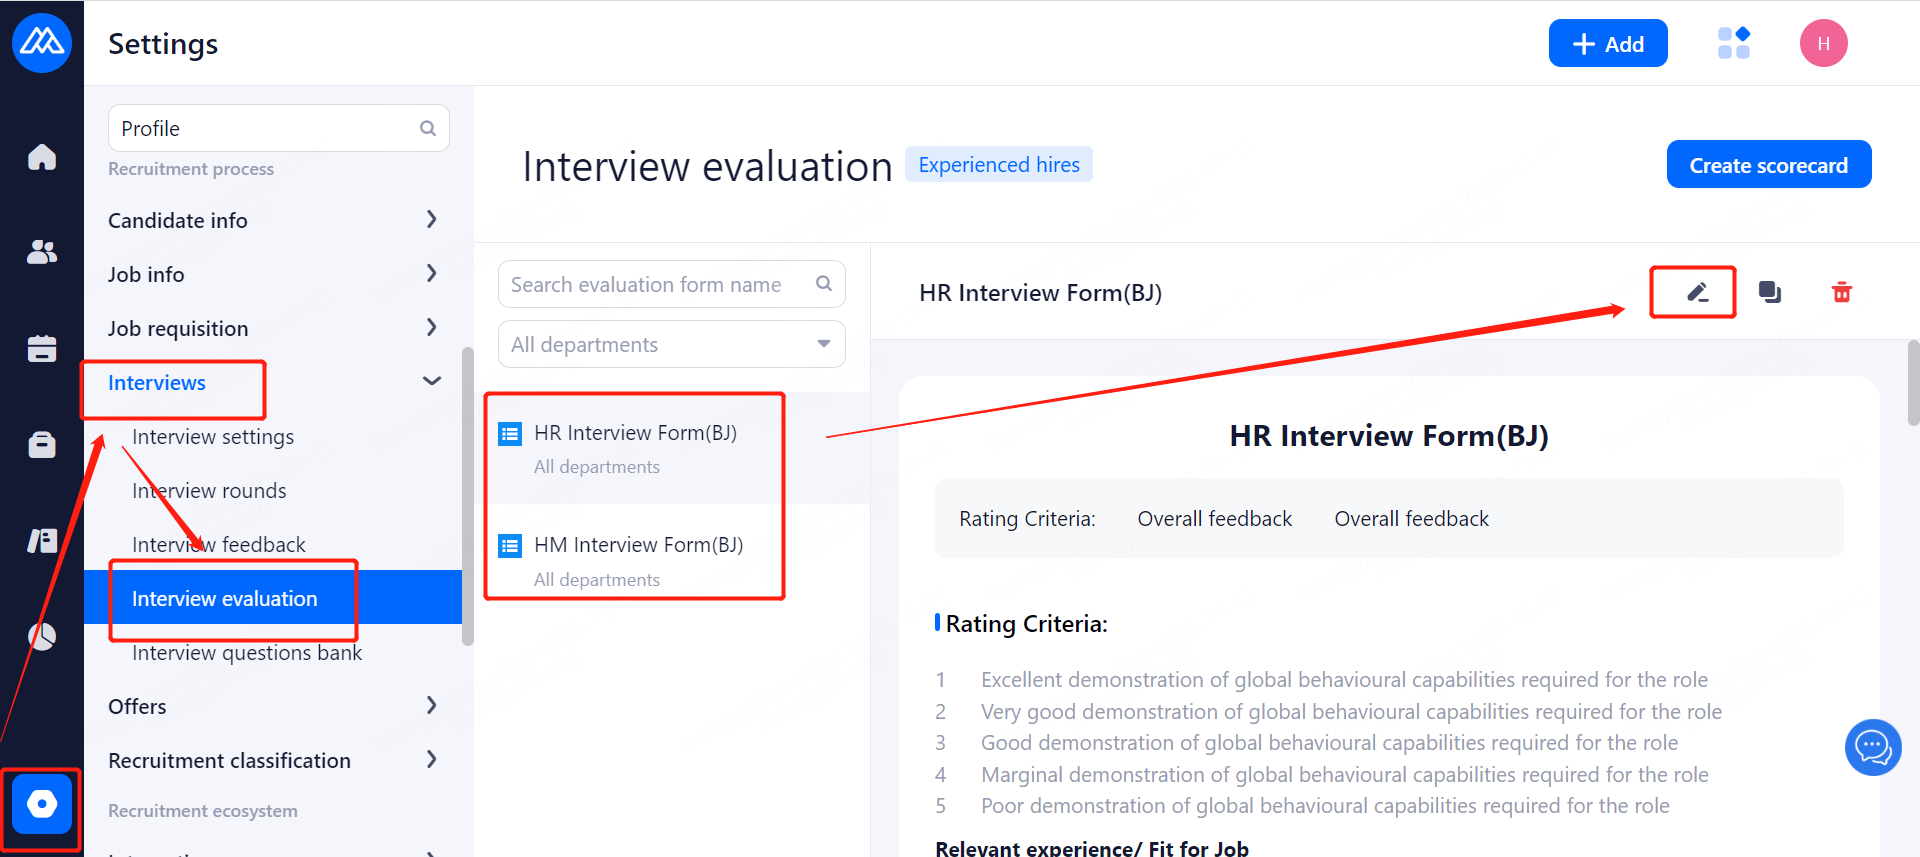This screenshot has width=1920, height=857.
Task: Click the pencil edit icon for the form
Action: tap(1696, 292)
